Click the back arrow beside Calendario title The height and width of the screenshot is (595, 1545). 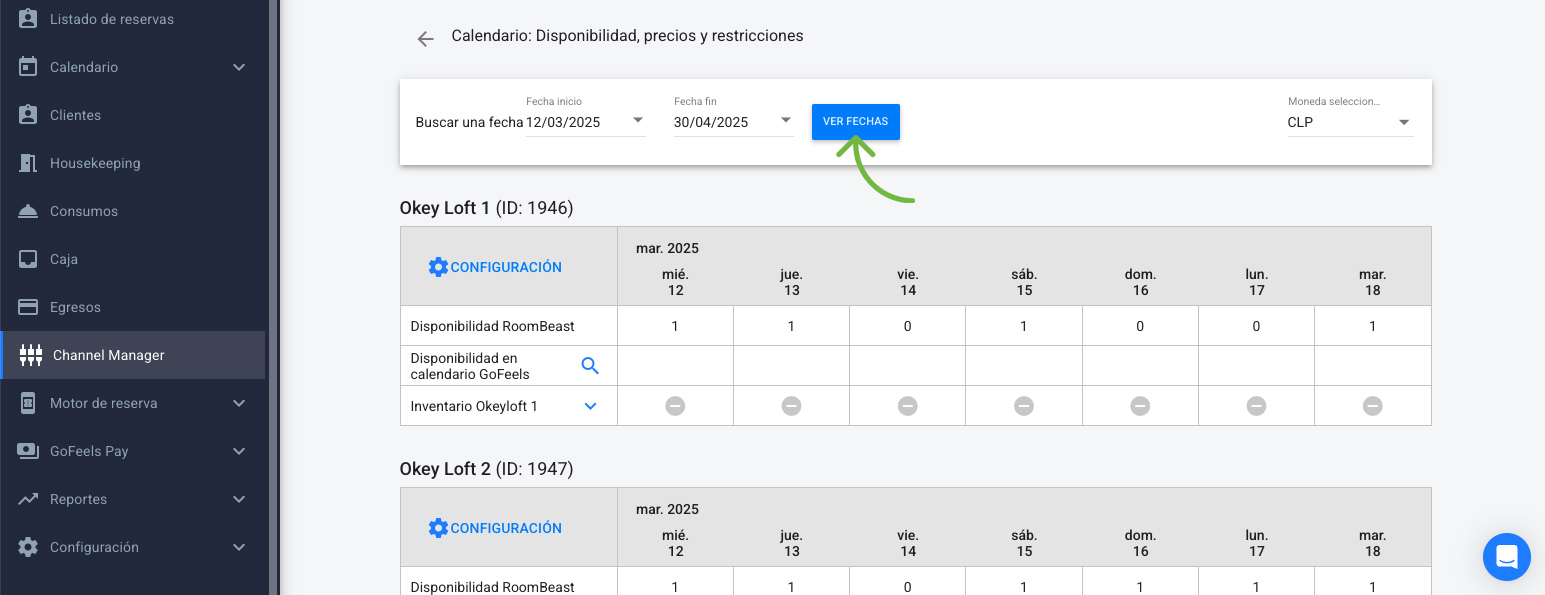[426, 39]
